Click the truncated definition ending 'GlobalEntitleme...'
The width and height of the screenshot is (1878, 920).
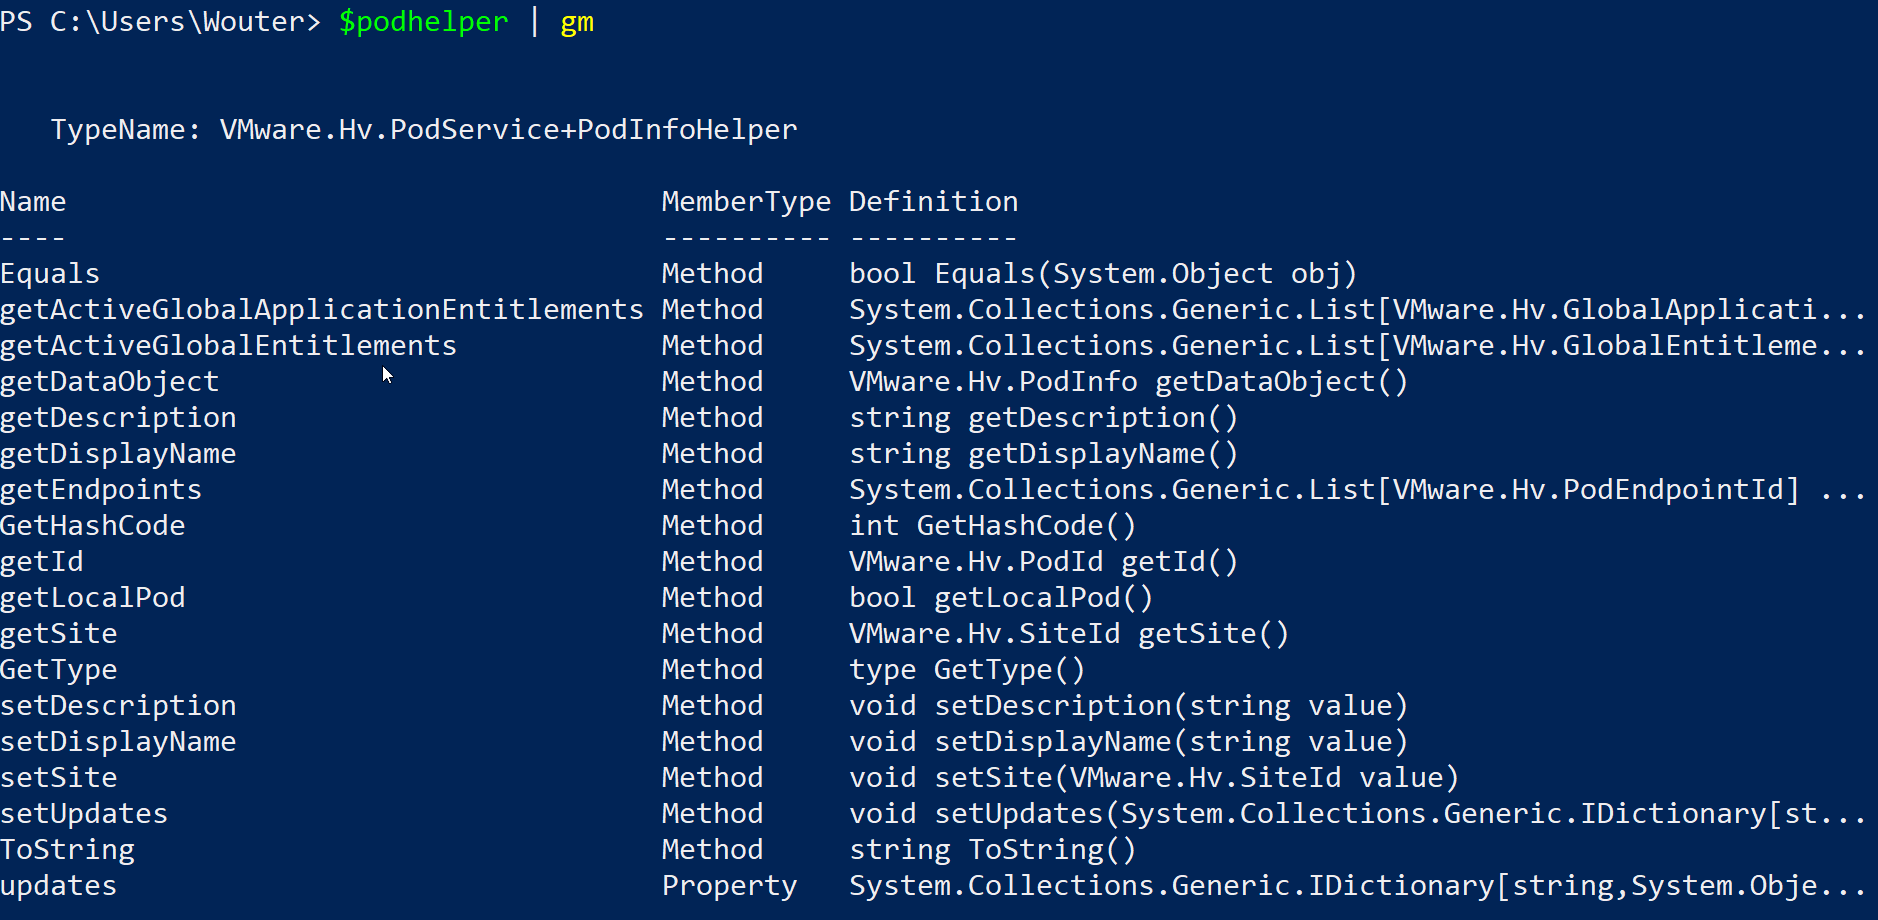[1357, 346]
